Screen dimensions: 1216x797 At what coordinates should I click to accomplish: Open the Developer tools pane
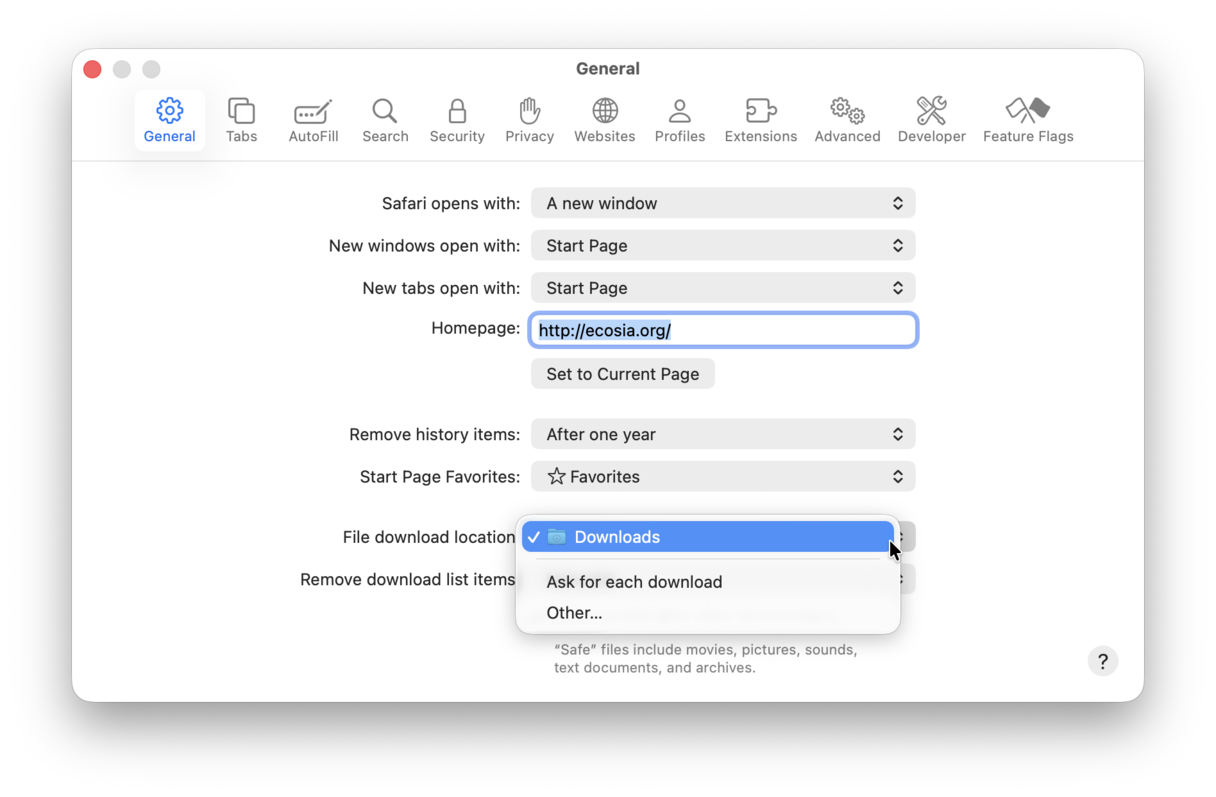point(932,120)
